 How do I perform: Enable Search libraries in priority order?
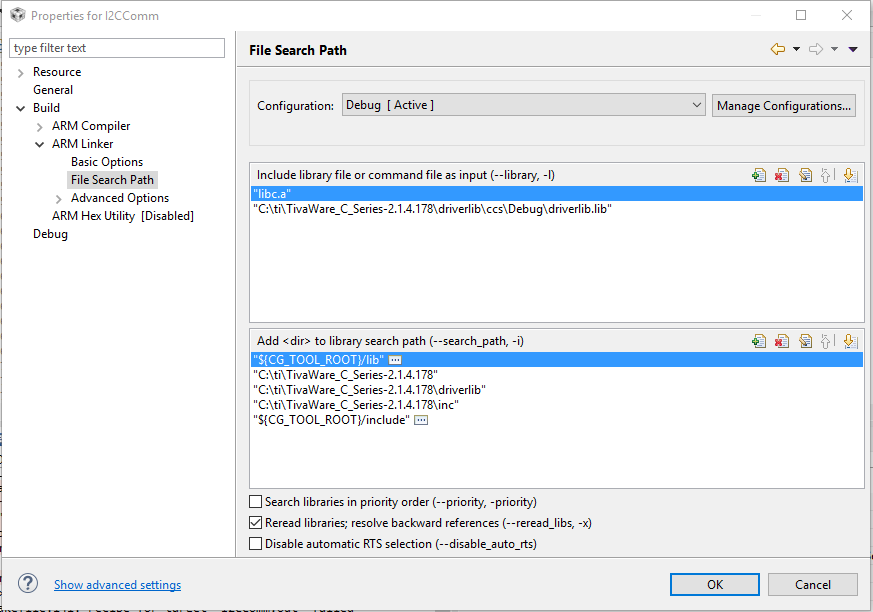[256, 502]
